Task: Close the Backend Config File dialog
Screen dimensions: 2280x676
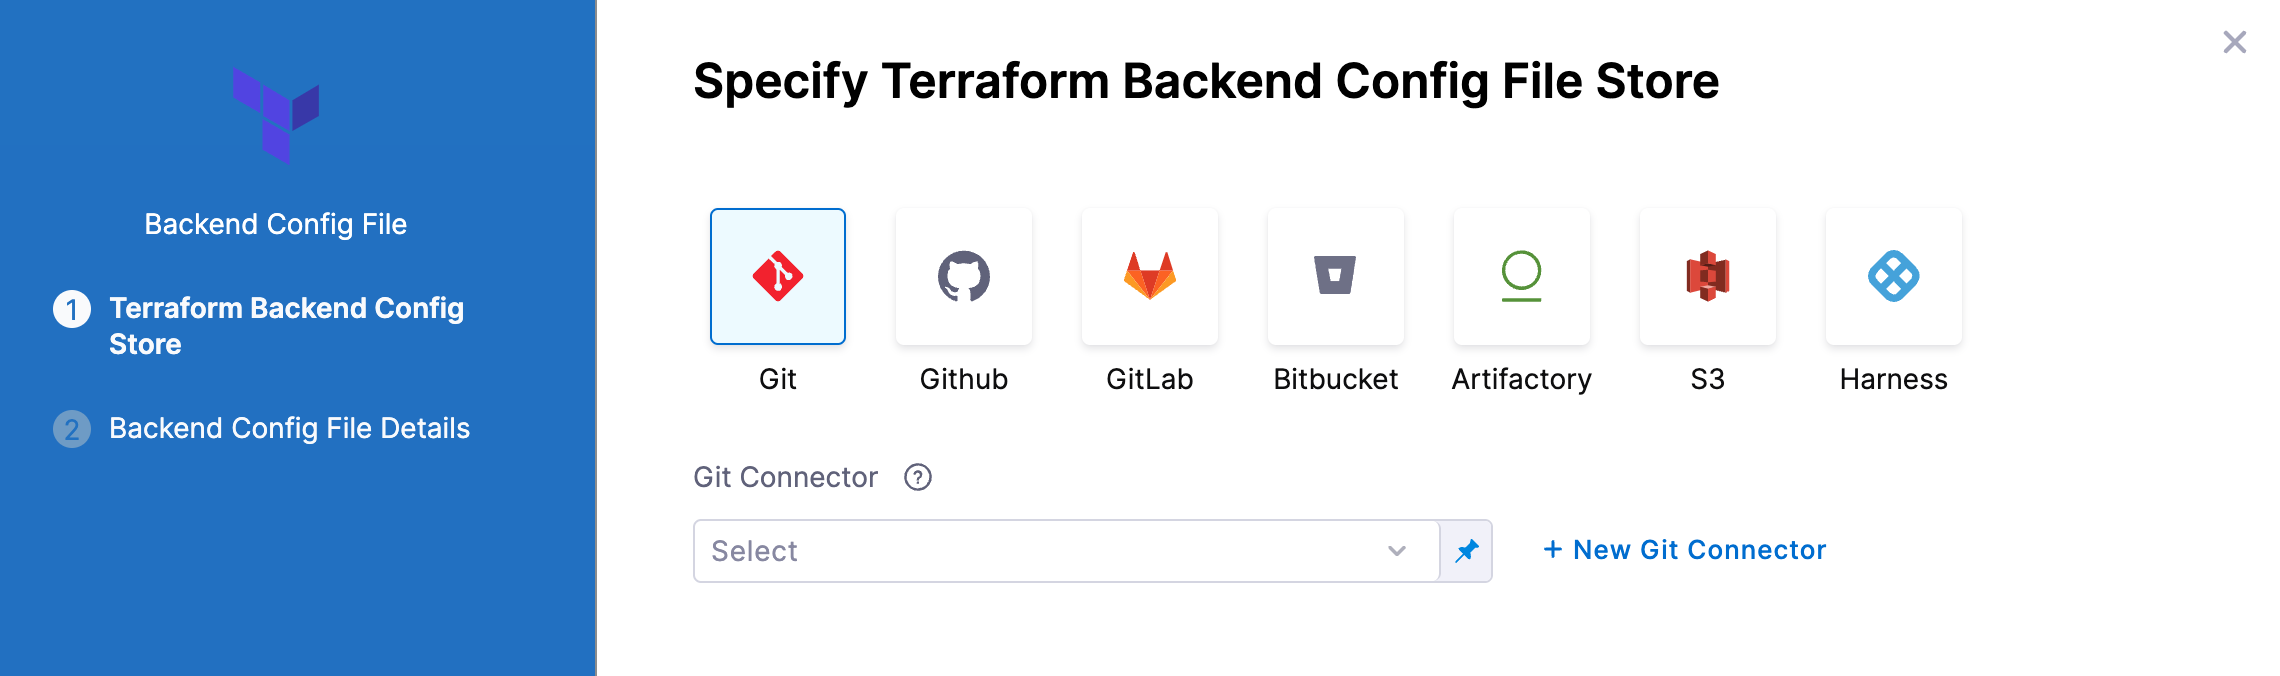Action: click(x=2235, y=42)
